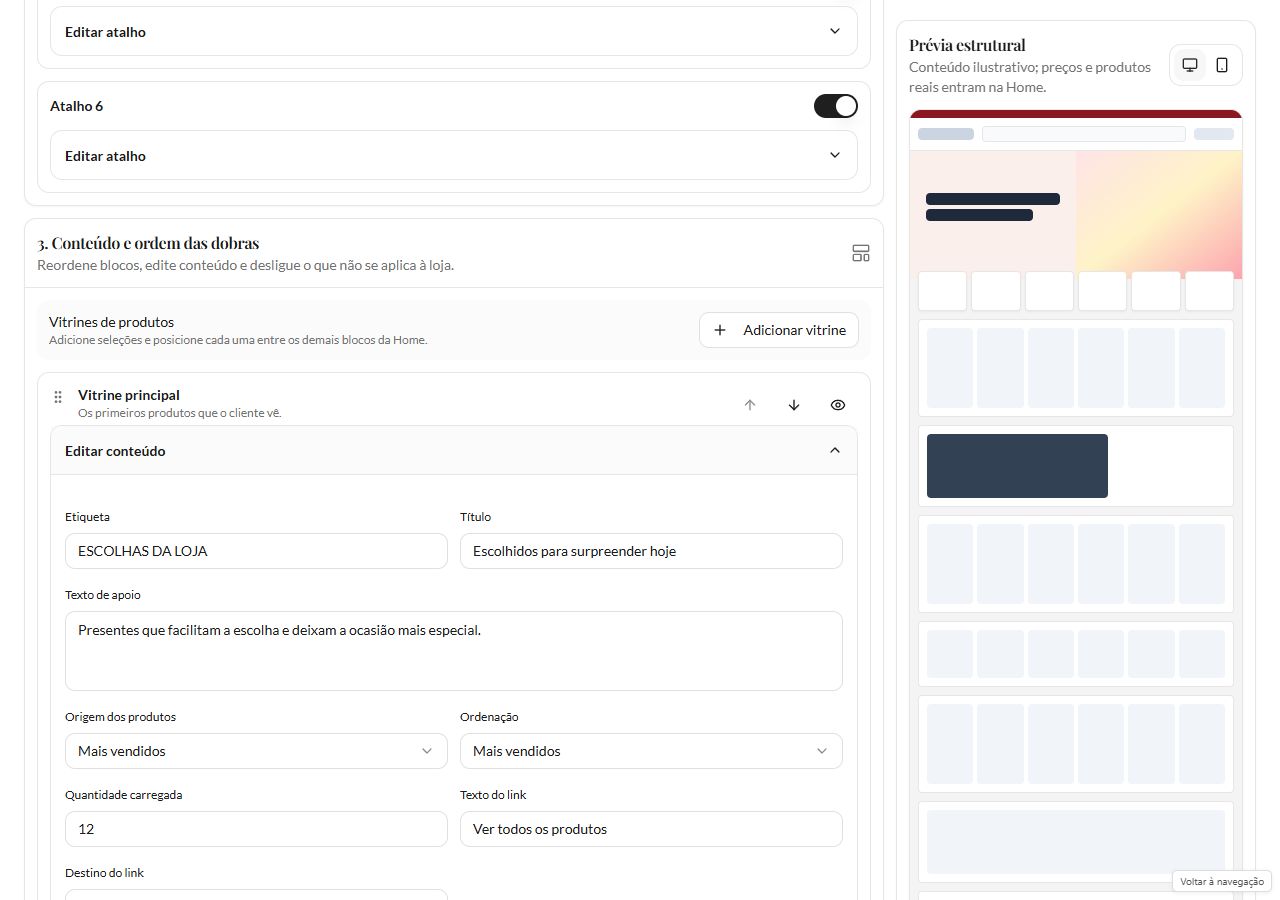Hide Vitrine principal with the eye icon
Viewport: 1280px width, 900px height.
(838, 405)
